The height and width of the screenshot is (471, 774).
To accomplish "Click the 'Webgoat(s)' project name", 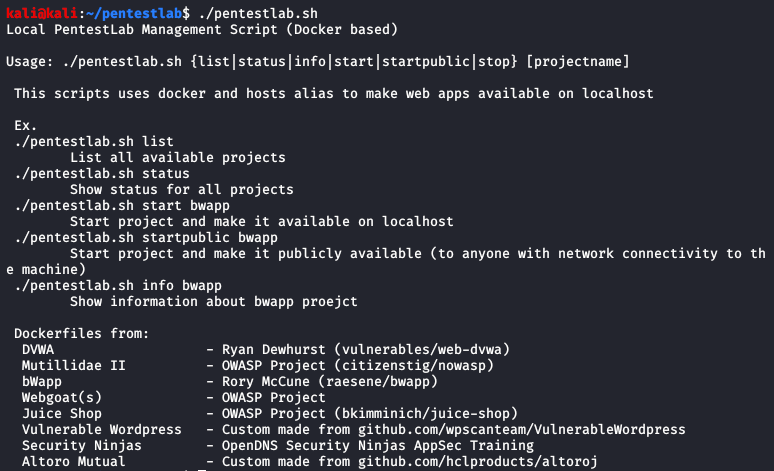I will click(62, 397).
